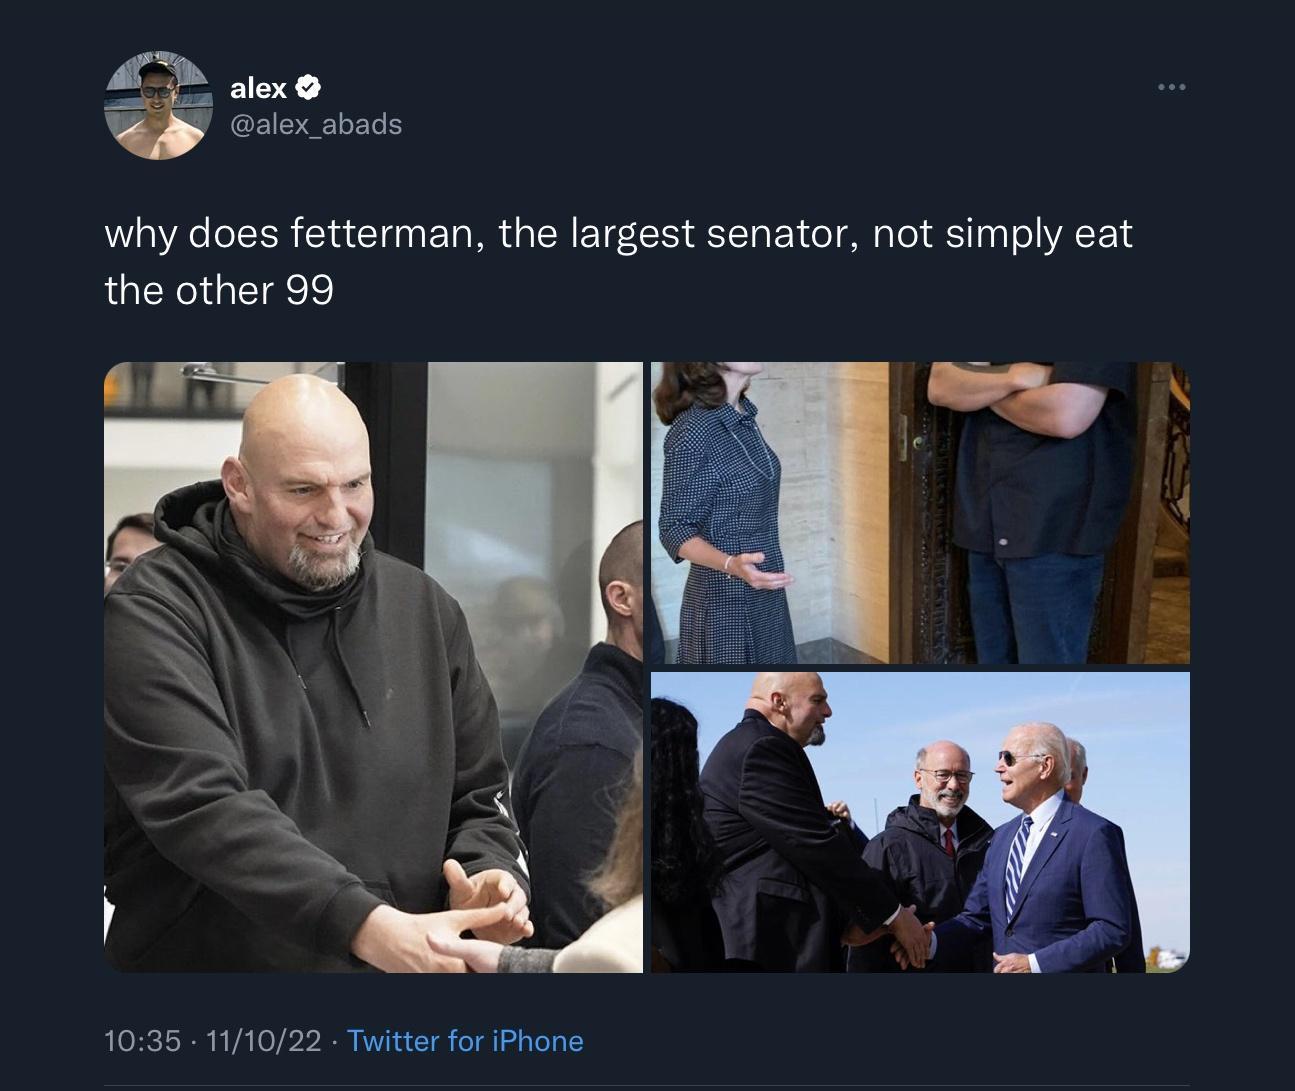The height and width of the screenshot is (1091, 1295).
Task: Click the date 11/10/22
Action: pyautogui.click(x=262, y=1041)
